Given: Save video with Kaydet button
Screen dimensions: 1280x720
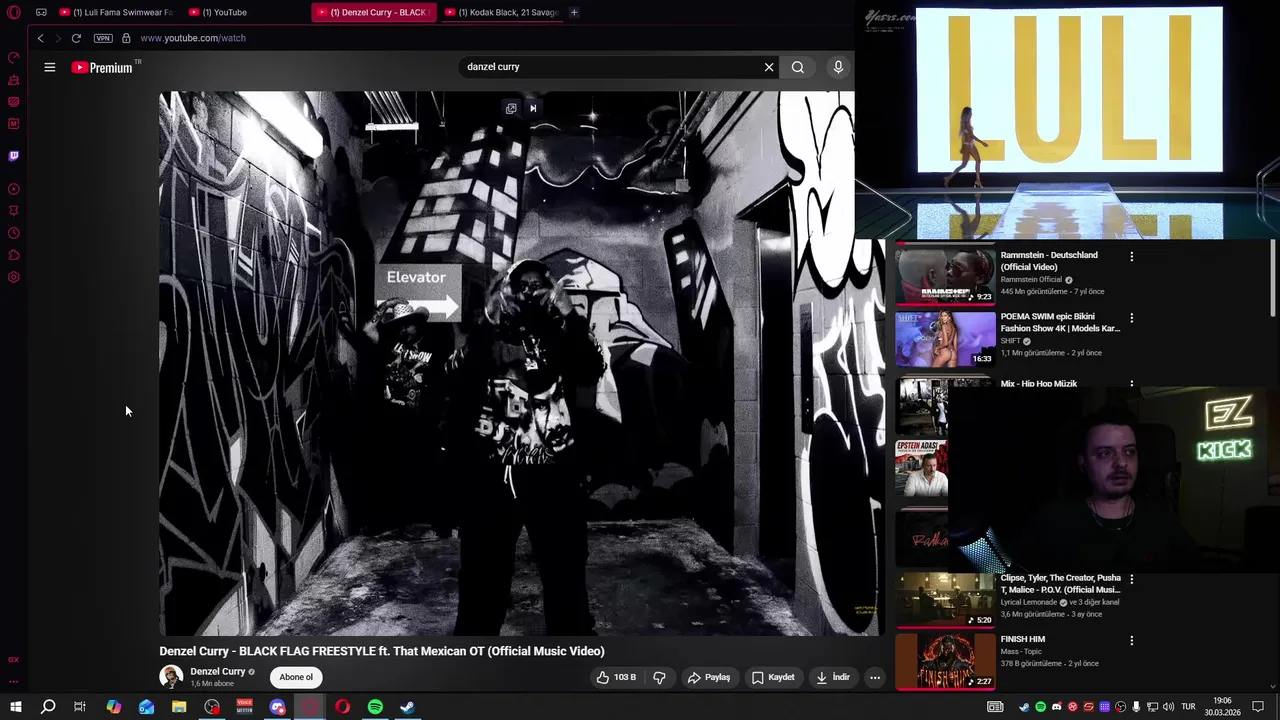Looking at the screenshot, I should click(773, 677).
